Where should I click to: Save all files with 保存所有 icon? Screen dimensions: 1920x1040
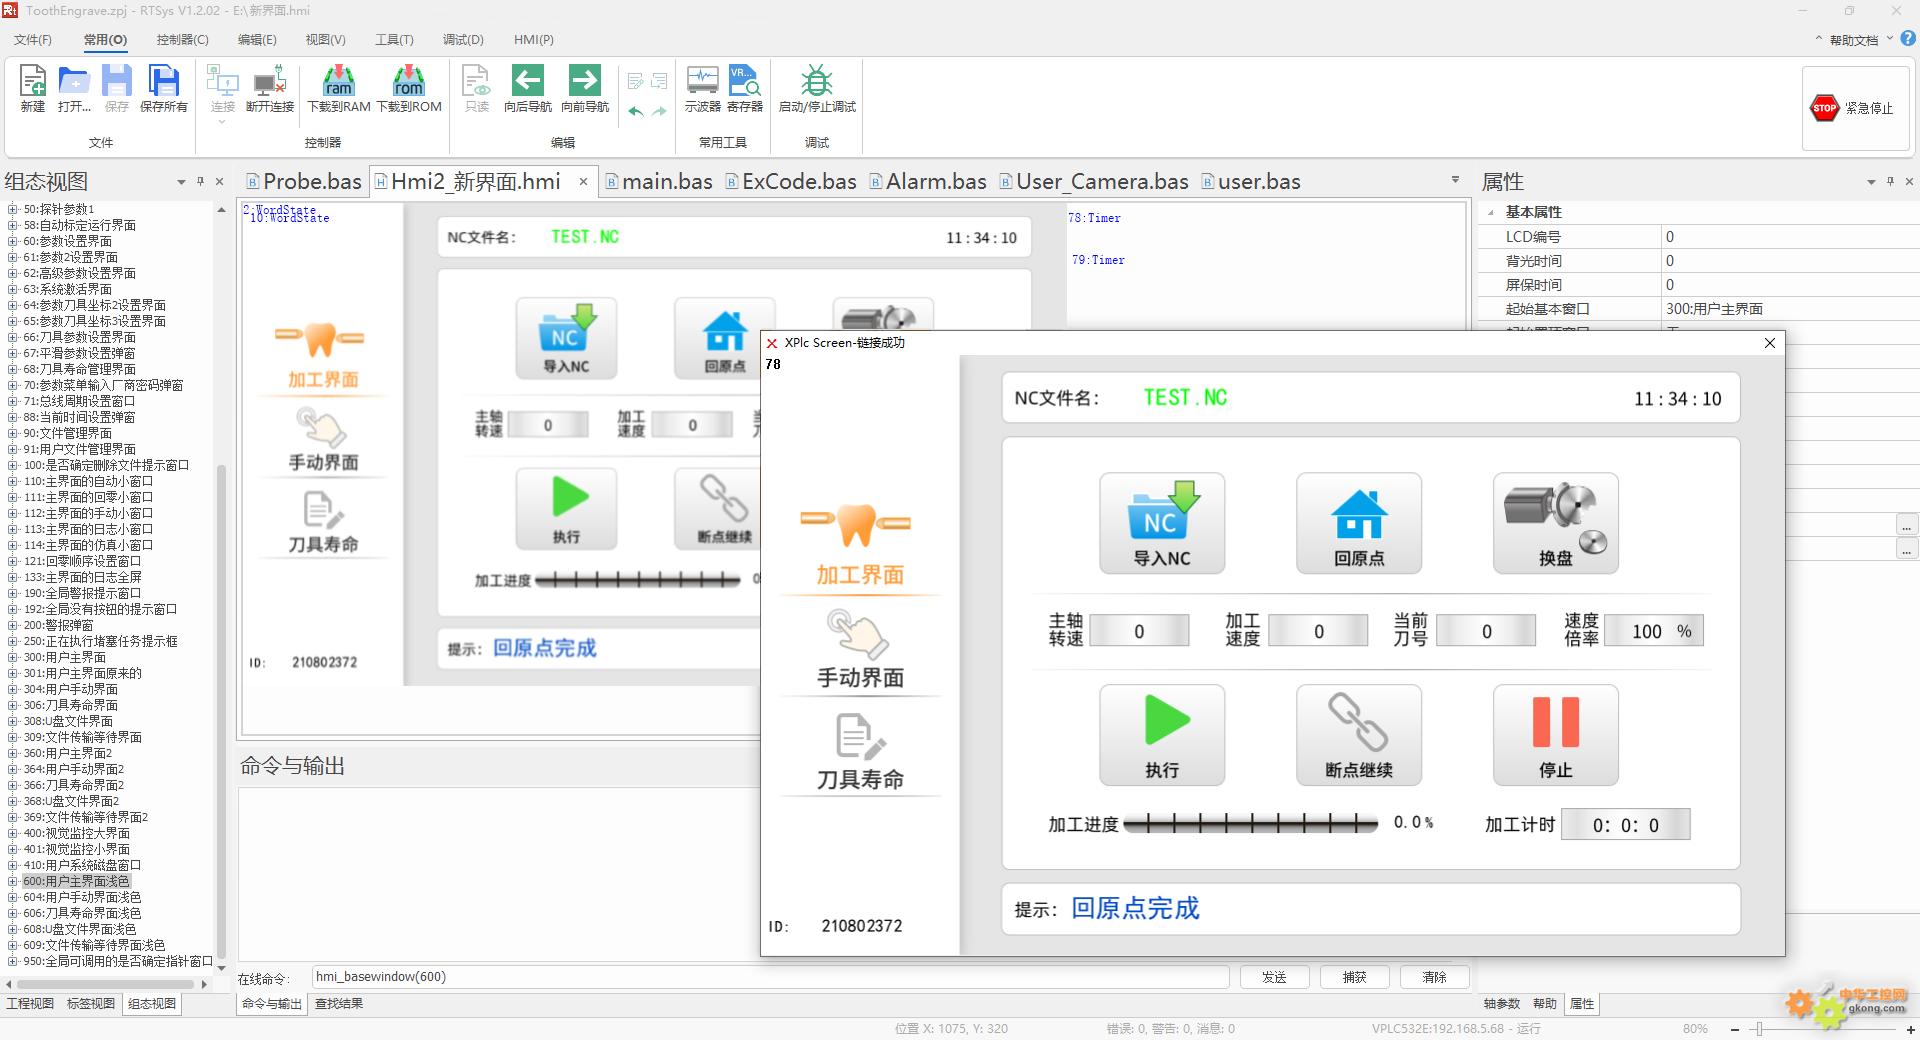163,88
